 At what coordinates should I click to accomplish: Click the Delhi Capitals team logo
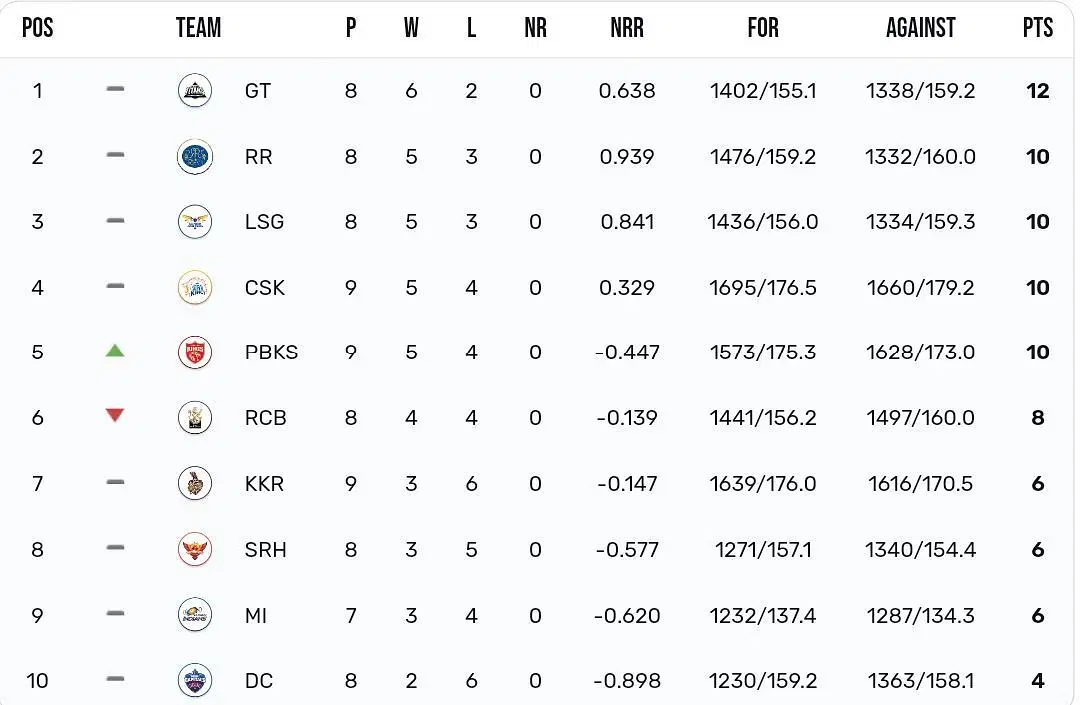tap(195, 680)
